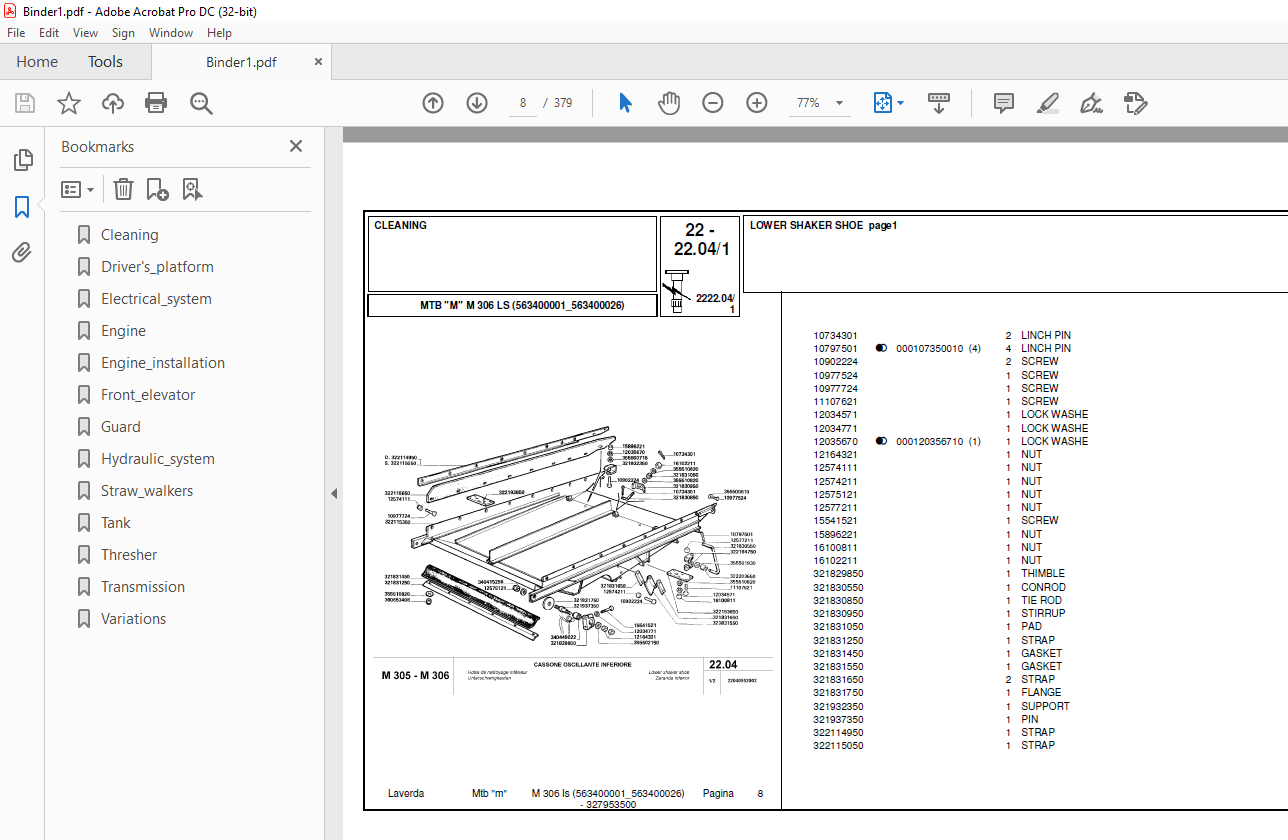Image resolution: width=1288 pixels, height=840 pixels.
Task: Switch to the Home tab
Action: (x=37, y=62)
